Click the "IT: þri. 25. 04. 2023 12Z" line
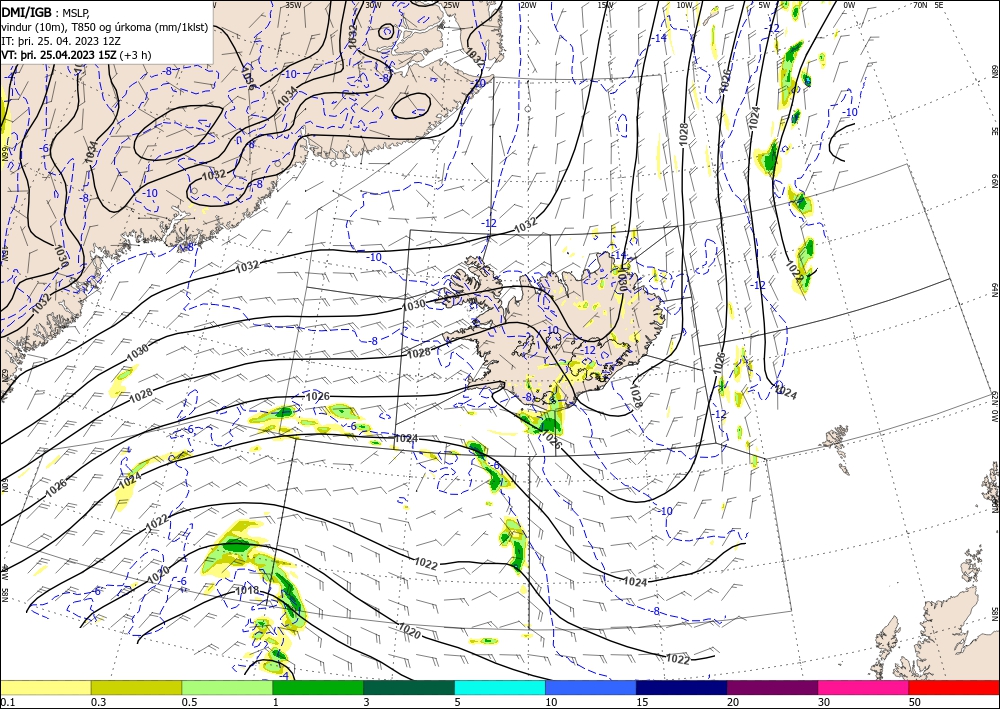The image size is (1000, 709). click(59, 41)
